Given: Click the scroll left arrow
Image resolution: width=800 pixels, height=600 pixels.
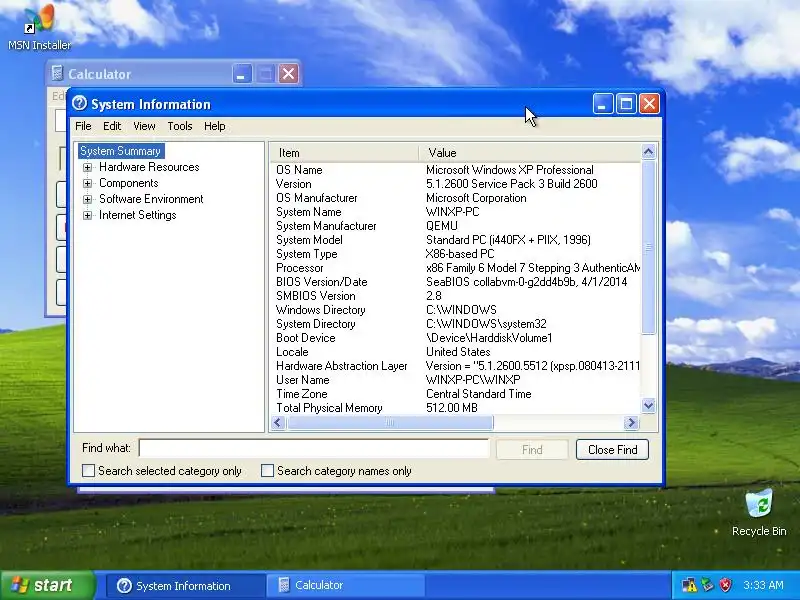Looking at the screenshot, I should pyautogui.click(x=278, y=422).
